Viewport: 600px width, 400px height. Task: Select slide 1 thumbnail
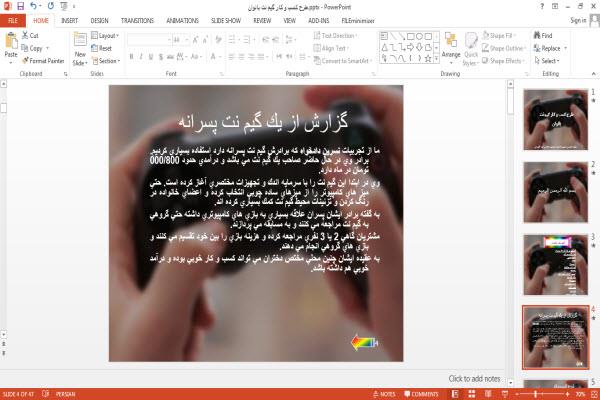(556, 119)
